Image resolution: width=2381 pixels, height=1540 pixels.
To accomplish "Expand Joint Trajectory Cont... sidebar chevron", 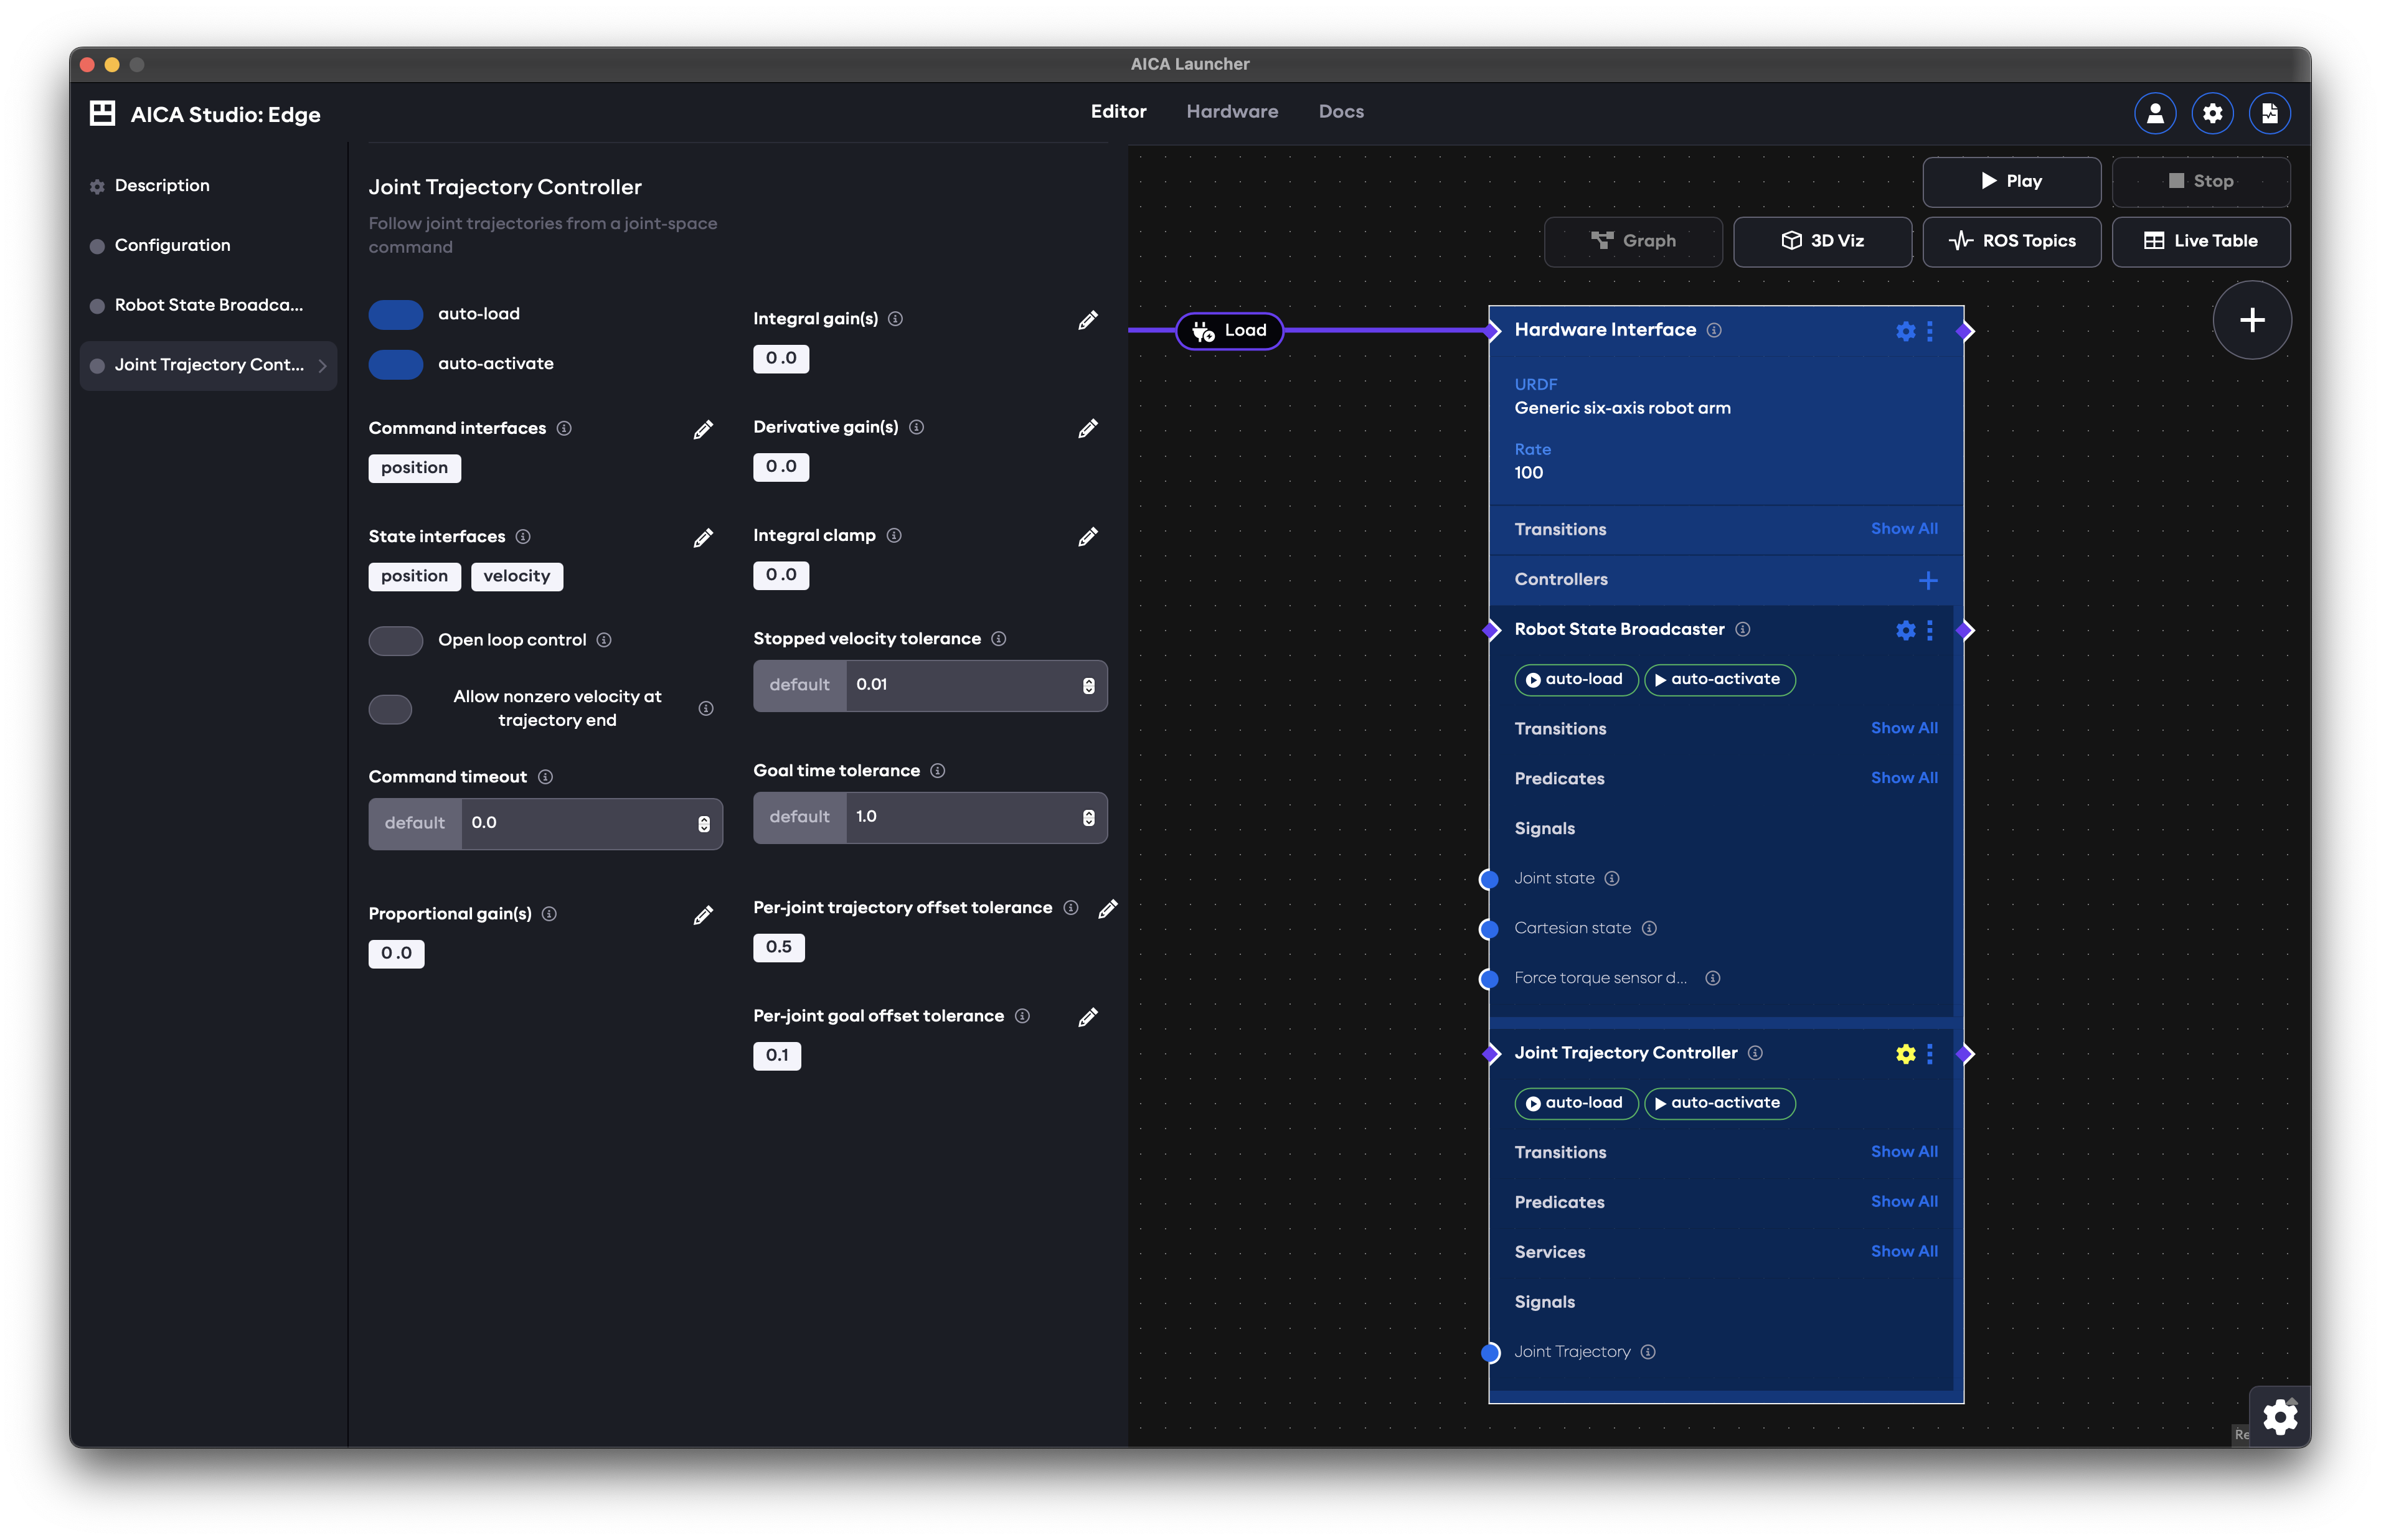I will coord(322,366).
